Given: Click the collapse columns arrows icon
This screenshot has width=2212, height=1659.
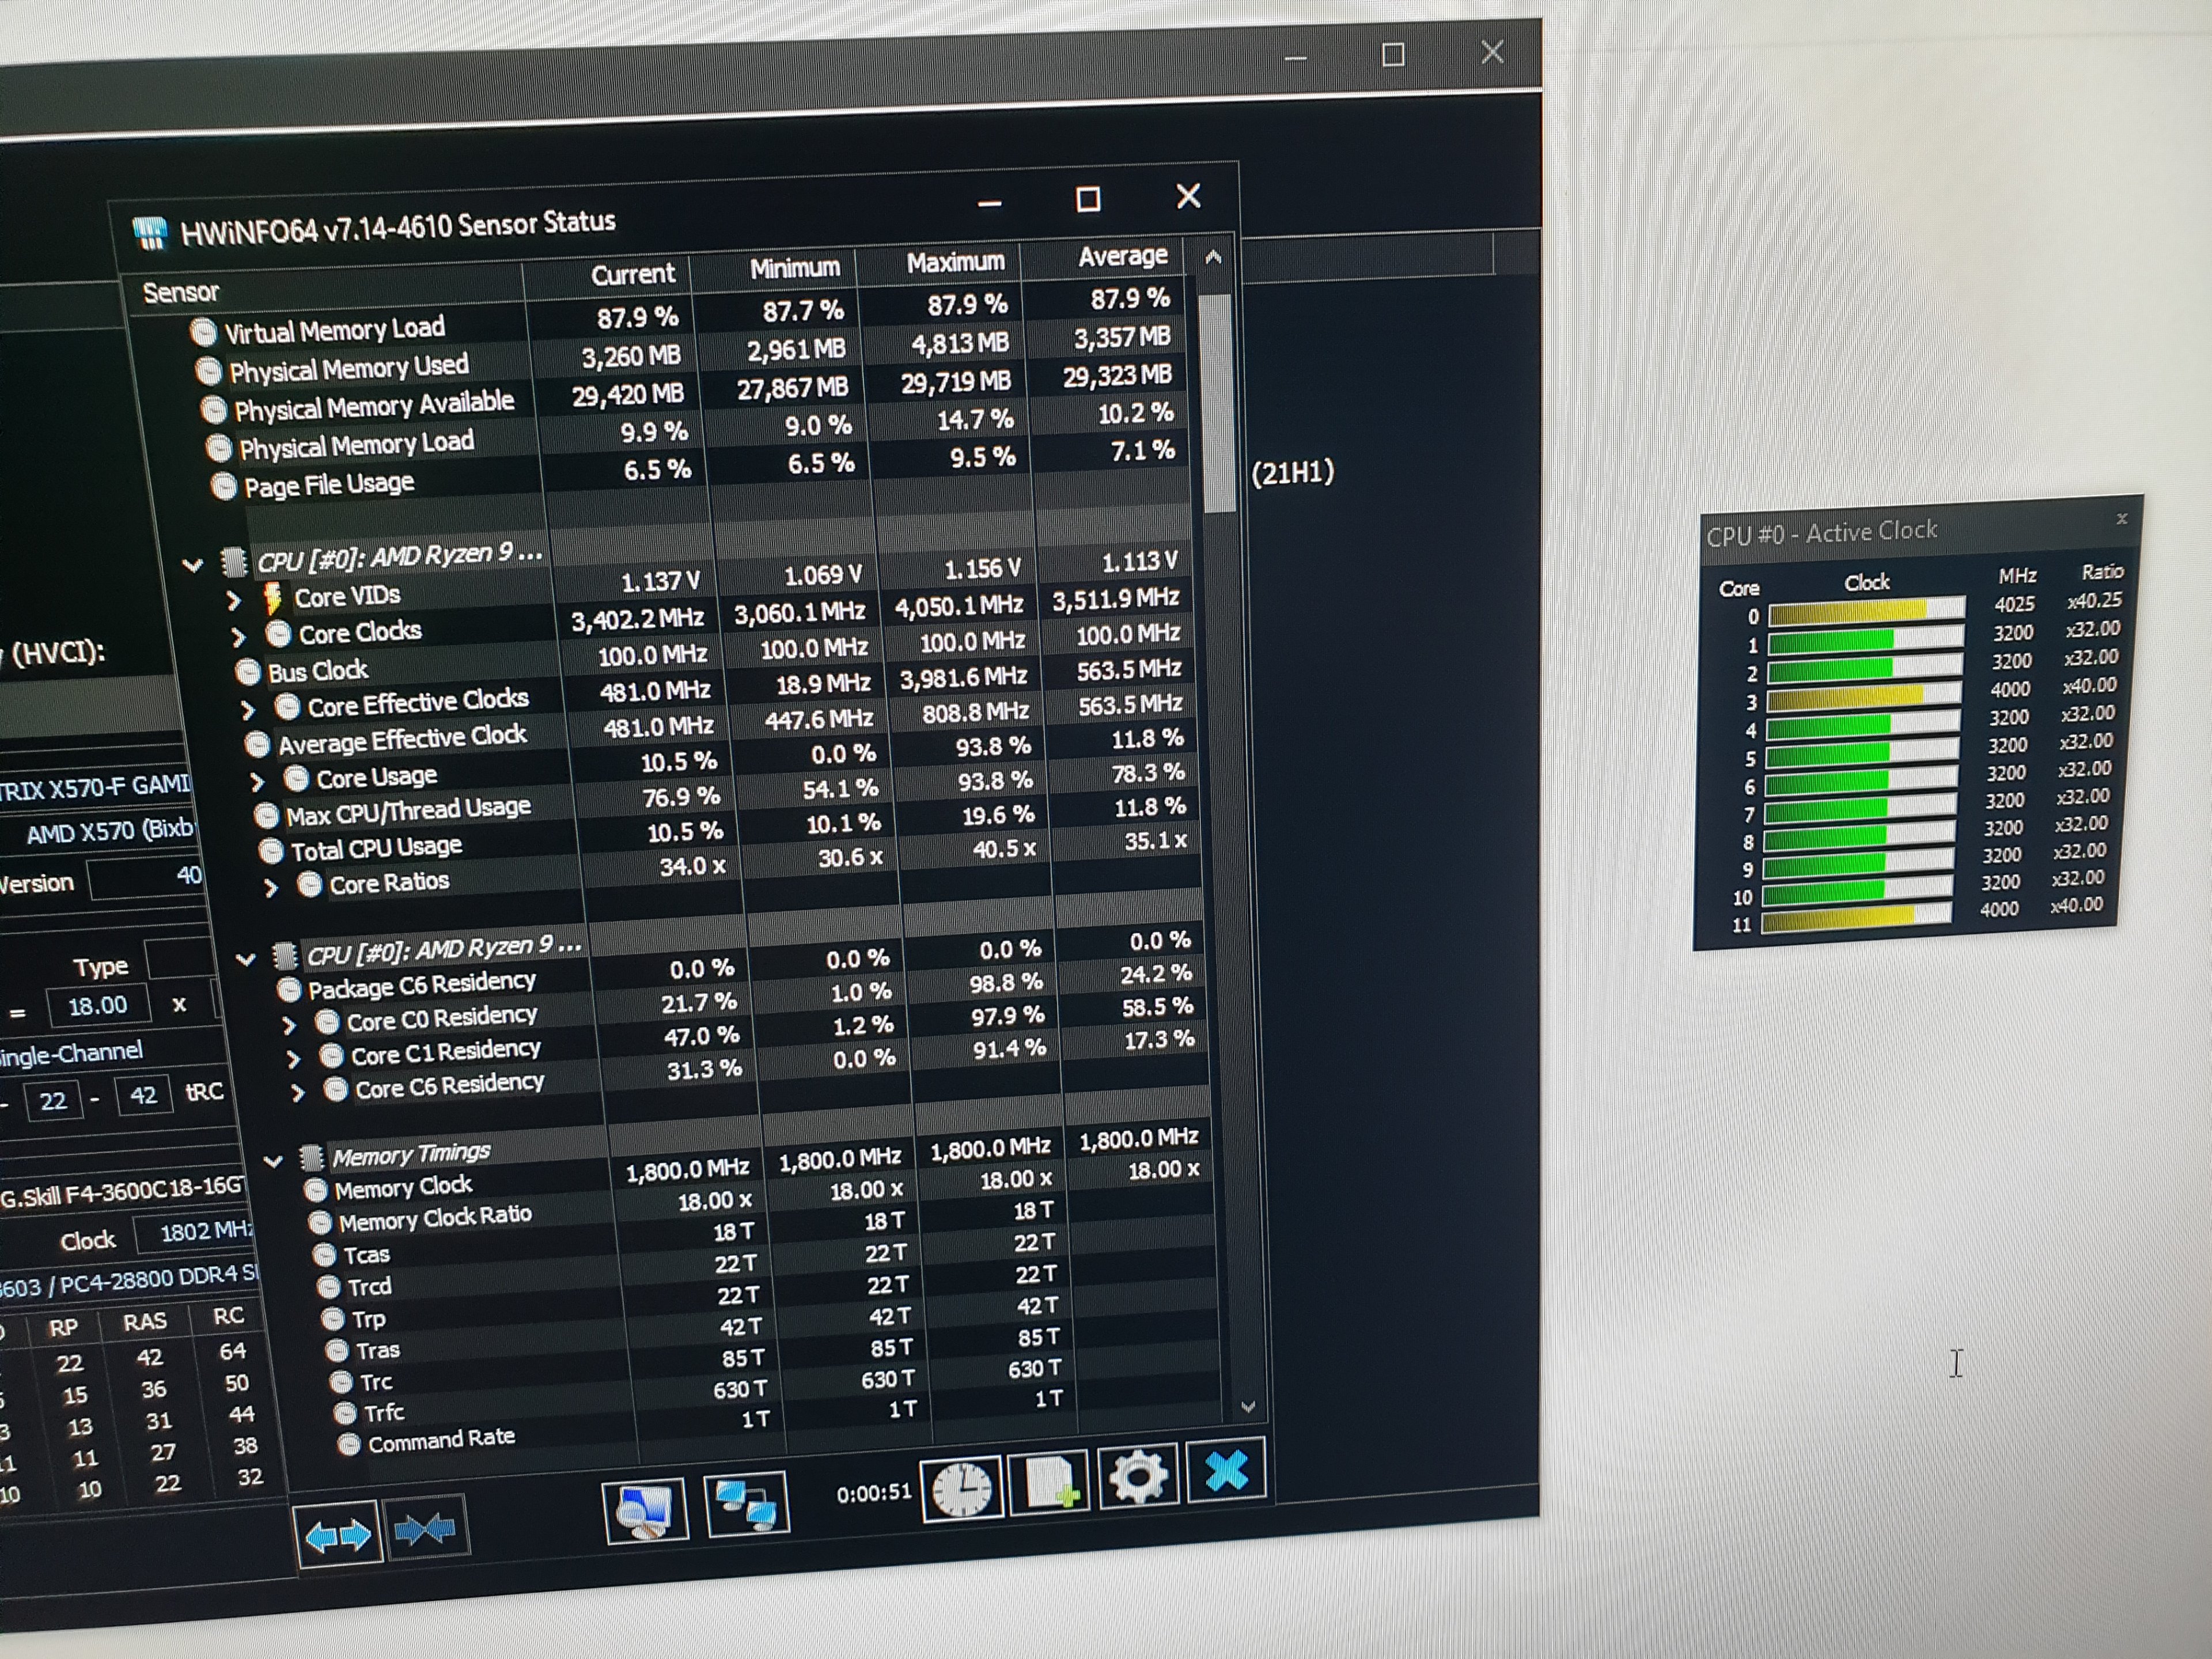Looking at the screenshot, I should (425, 1529).
